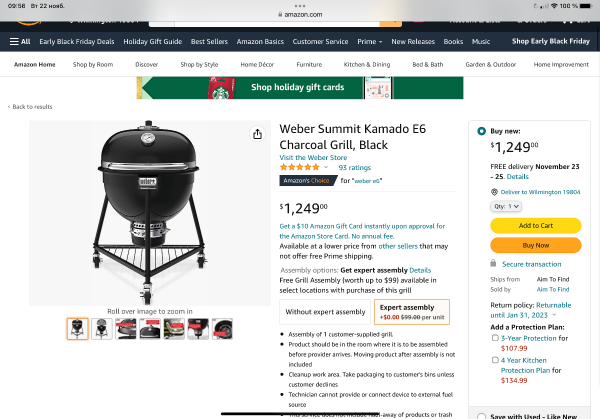600x419 pixels.
Task: Expand the Prime menu dropdown
Action: [370, 42]
